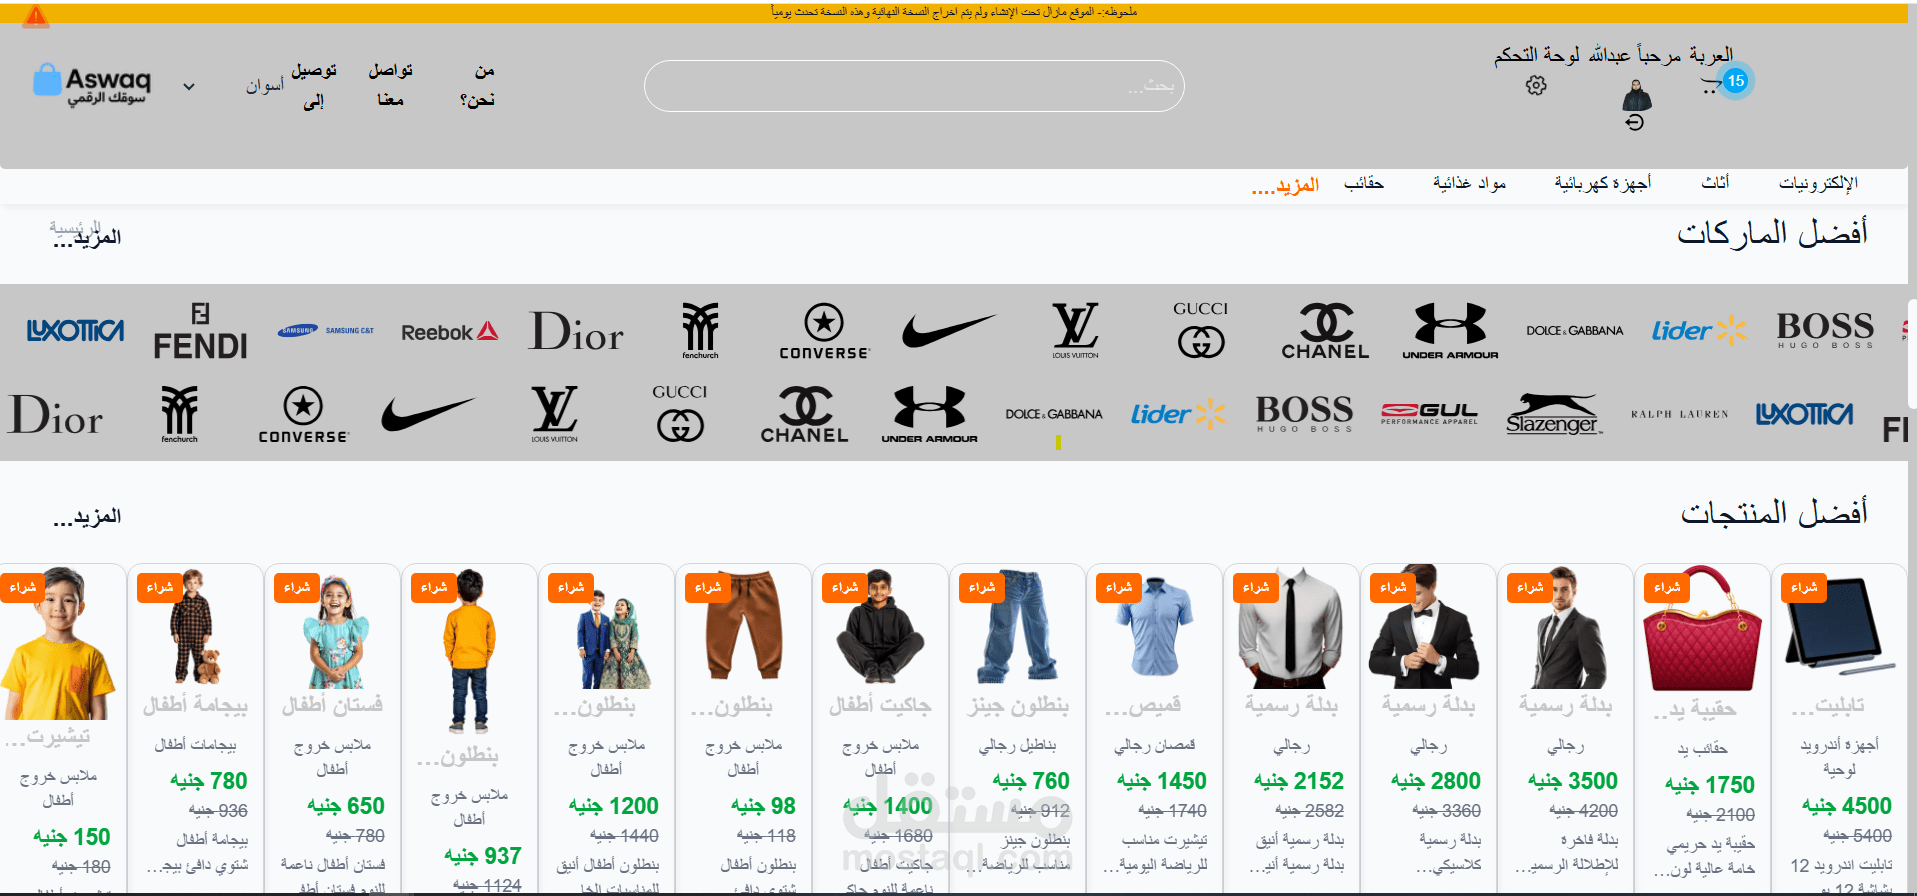1917x896 pixels.
Task: Click the 4500 جنيه tablet price
Action: pyautogui.click(x=1847, y=806)
